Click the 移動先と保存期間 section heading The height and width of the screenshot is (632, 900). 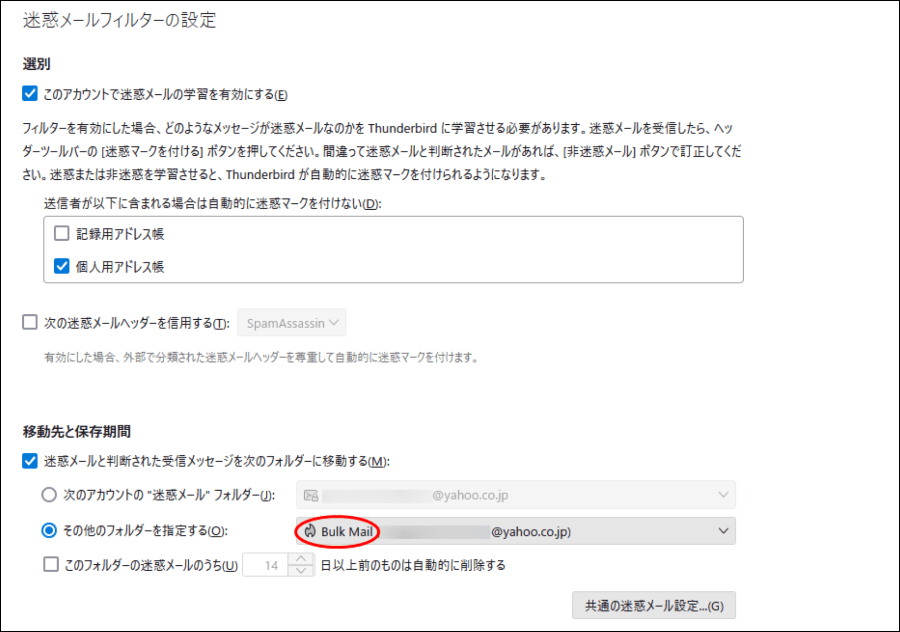[77, 432]
